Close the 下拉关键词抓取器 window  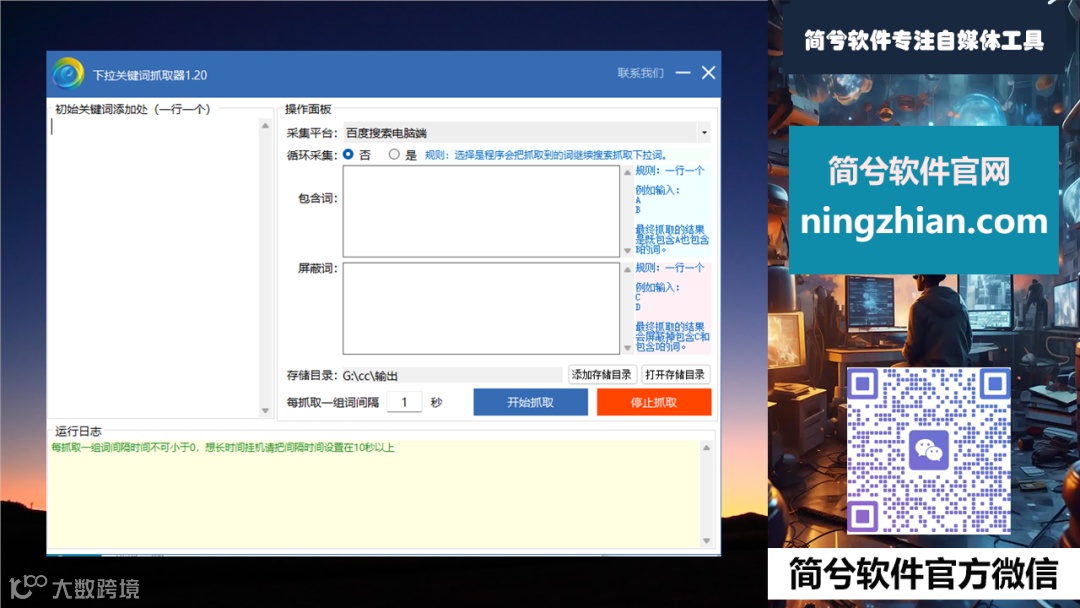(x=708, y=72)
